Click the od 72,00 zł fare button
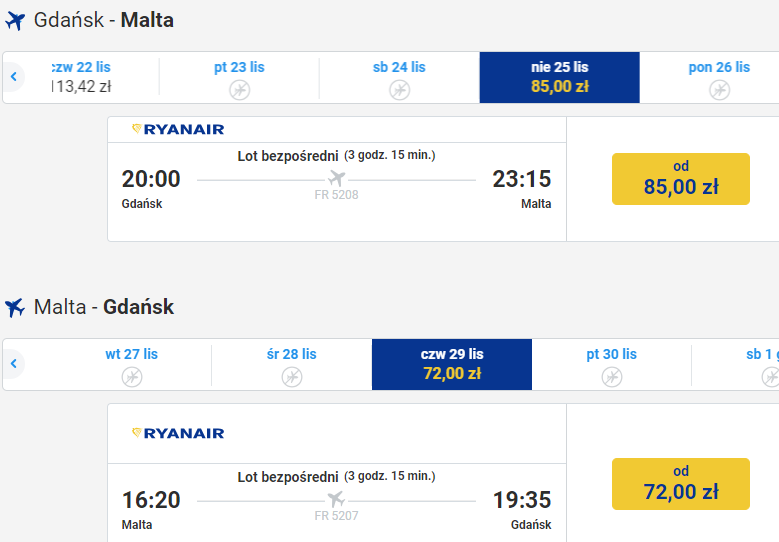The image size is (779, 542). point(681,484)
